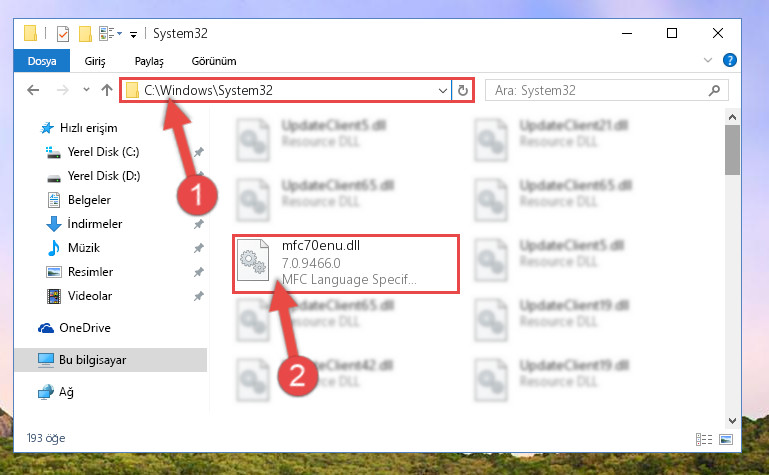This screenshot has height=475, width=769.
Task: Click the New folder icon in quick access toolbar
Action: [x=85, y=34]
